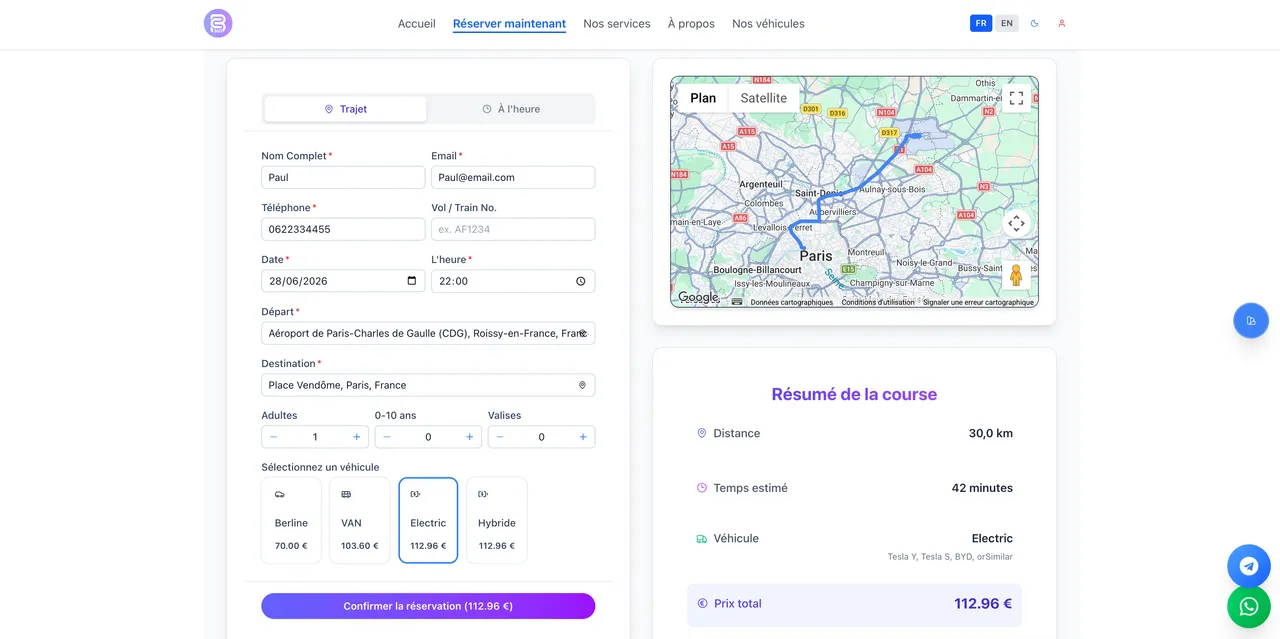Open WhatsApp chat floating button

1249,606
